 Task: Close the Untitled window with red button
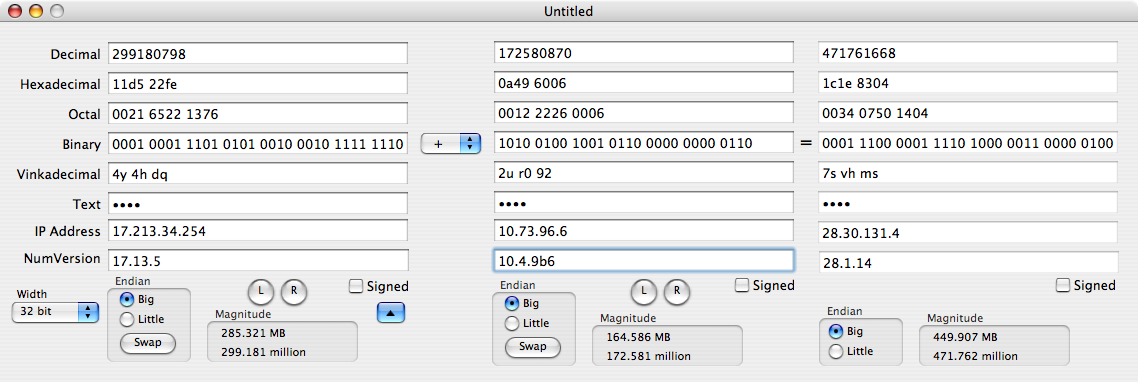(15, 11)
